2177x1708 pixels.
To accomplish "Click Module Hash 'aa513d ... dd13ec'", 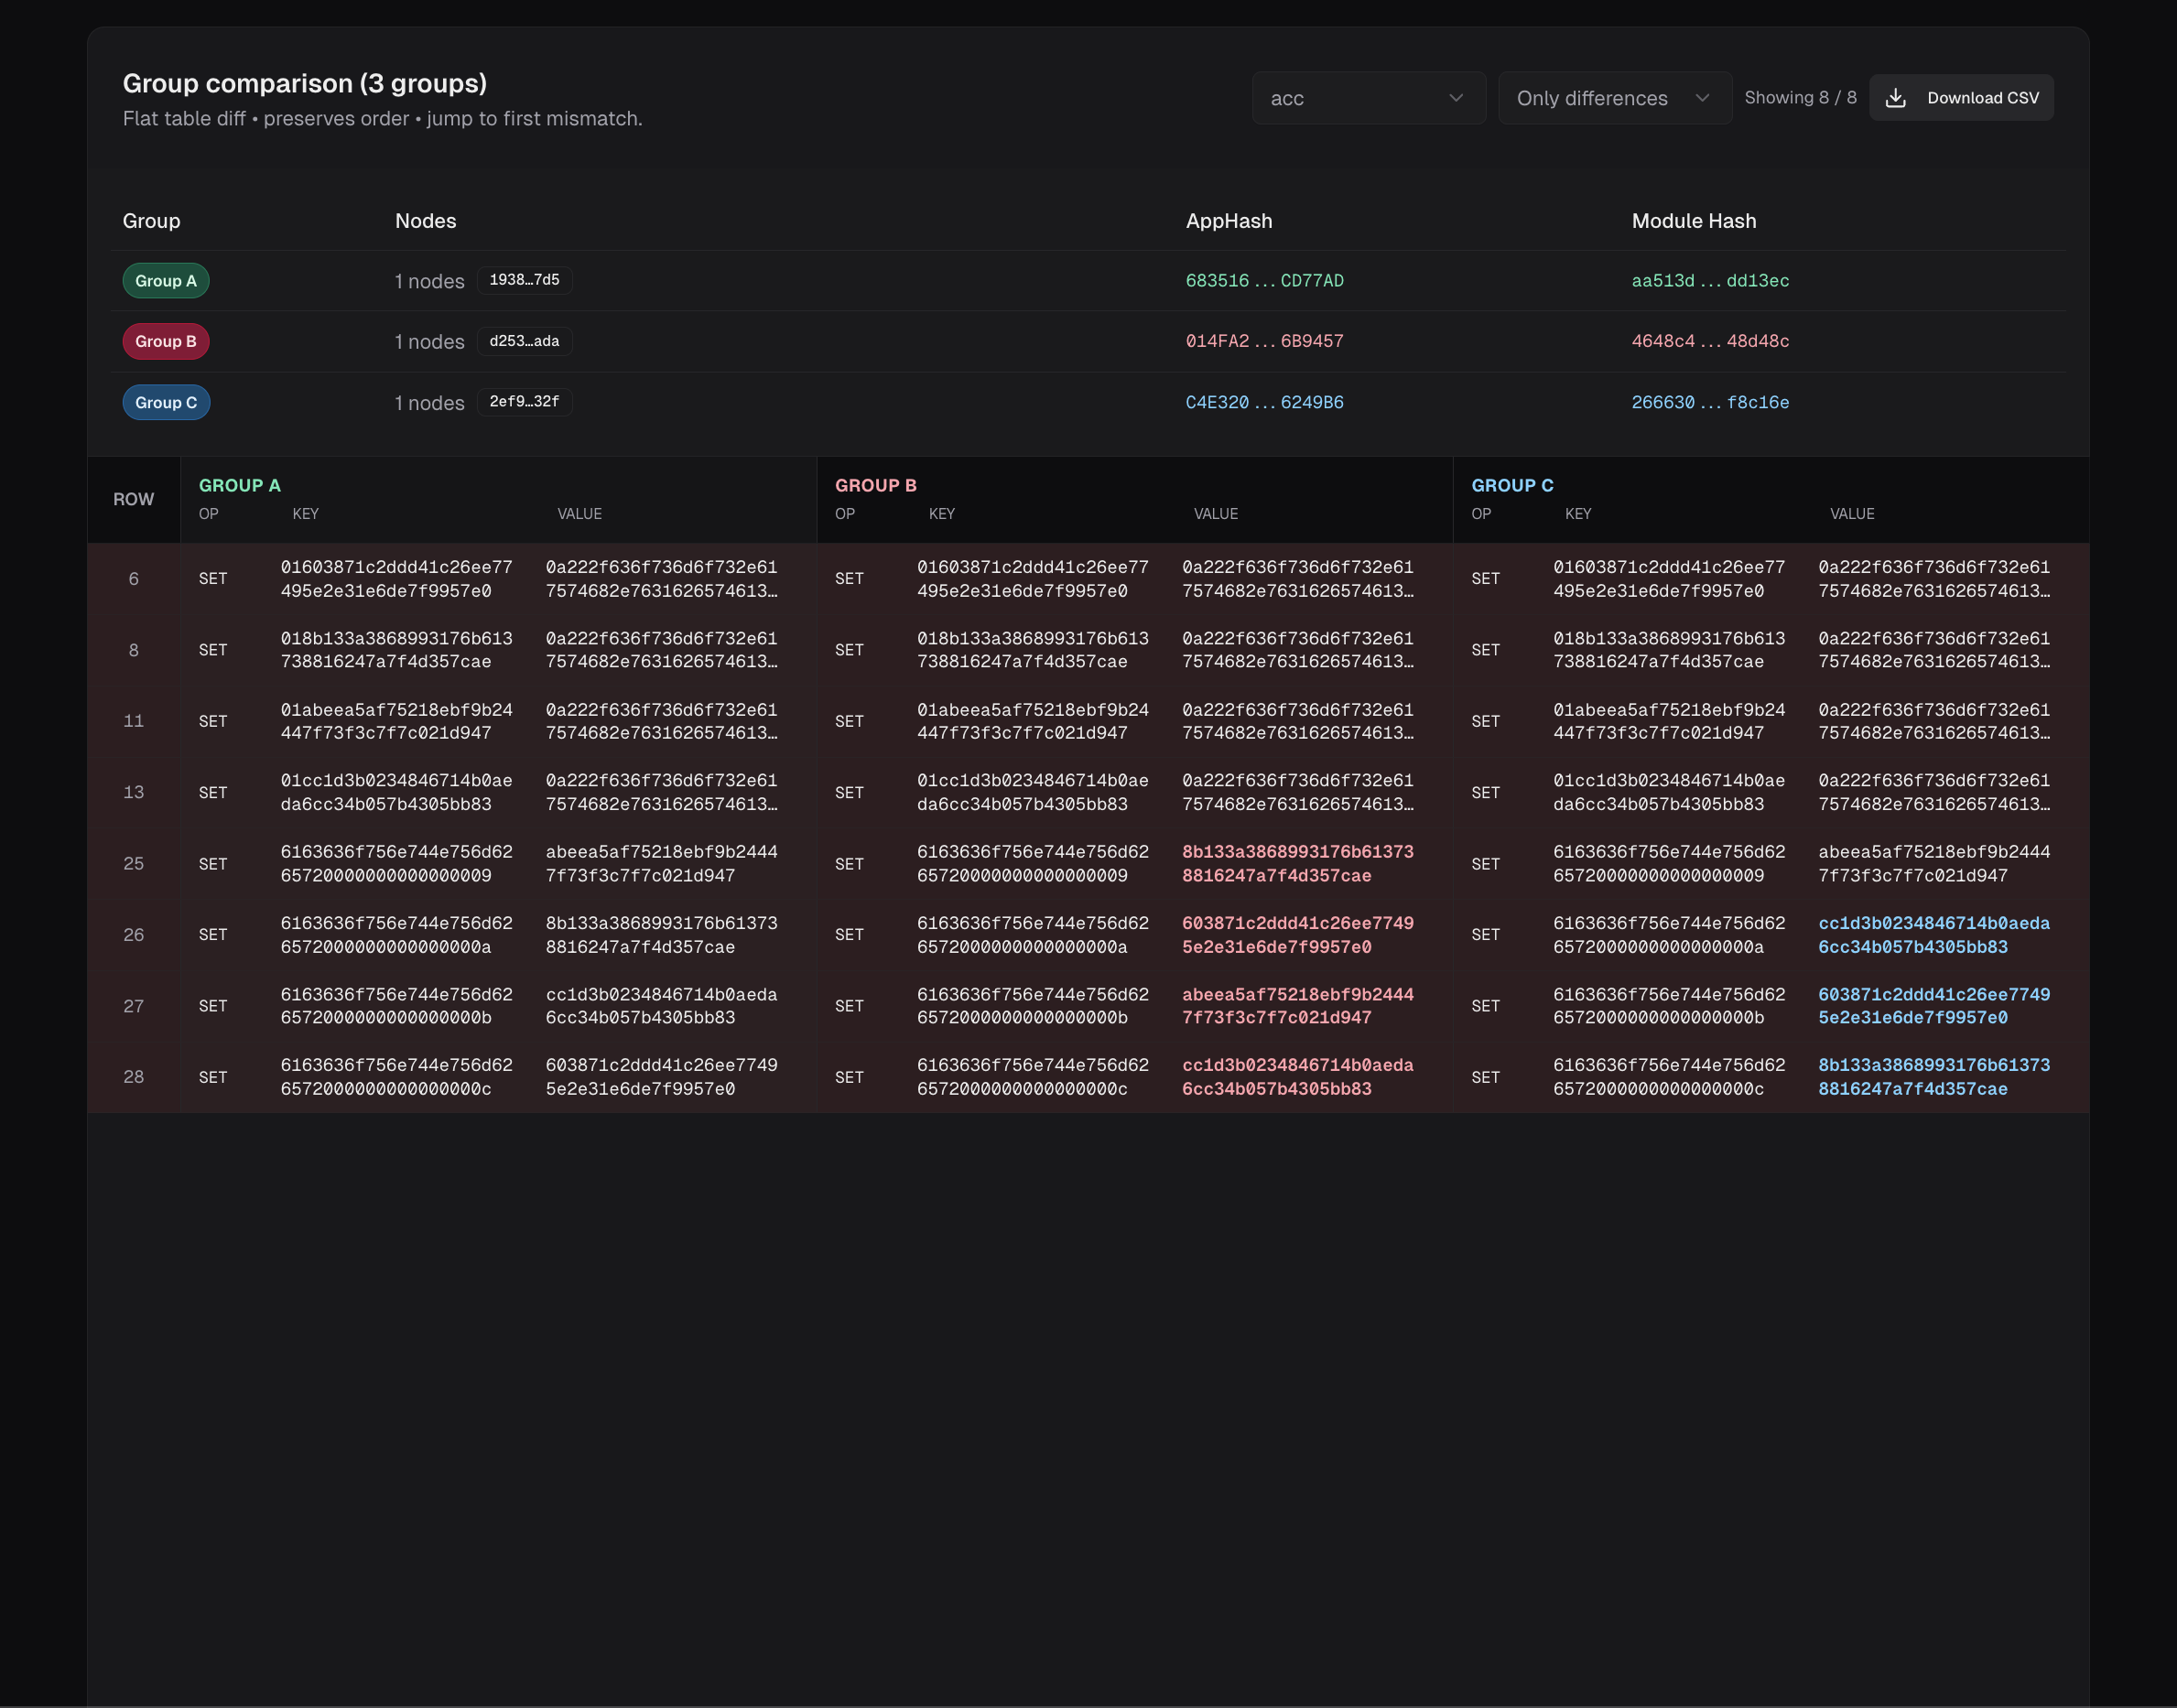I will click(x=1710, y=281).
